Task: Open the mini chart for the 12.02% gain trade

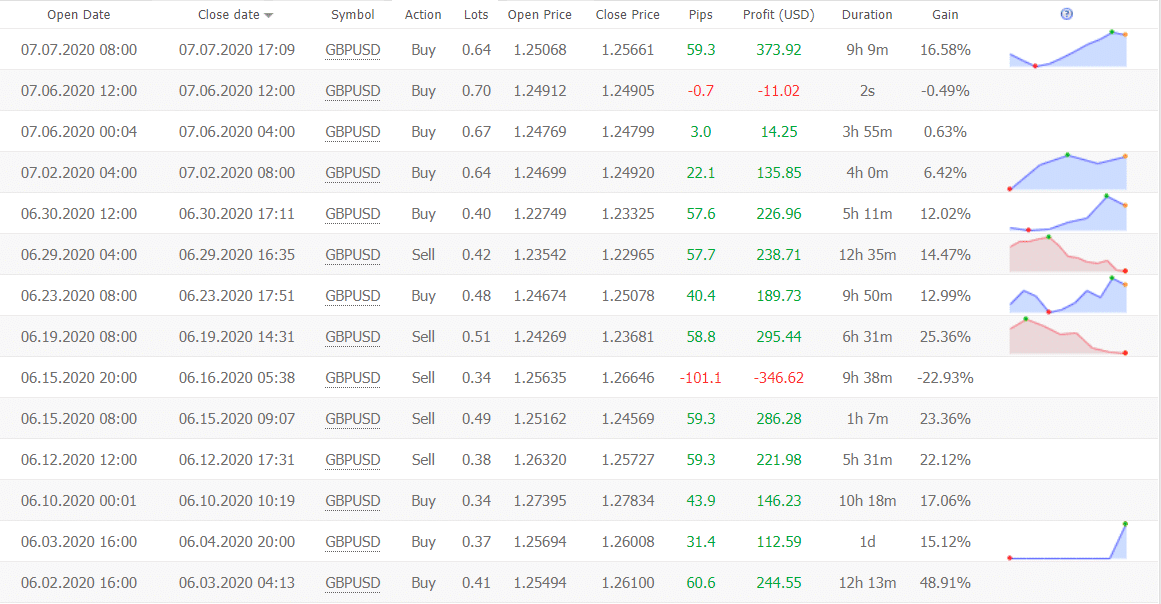Action: 1068,213
